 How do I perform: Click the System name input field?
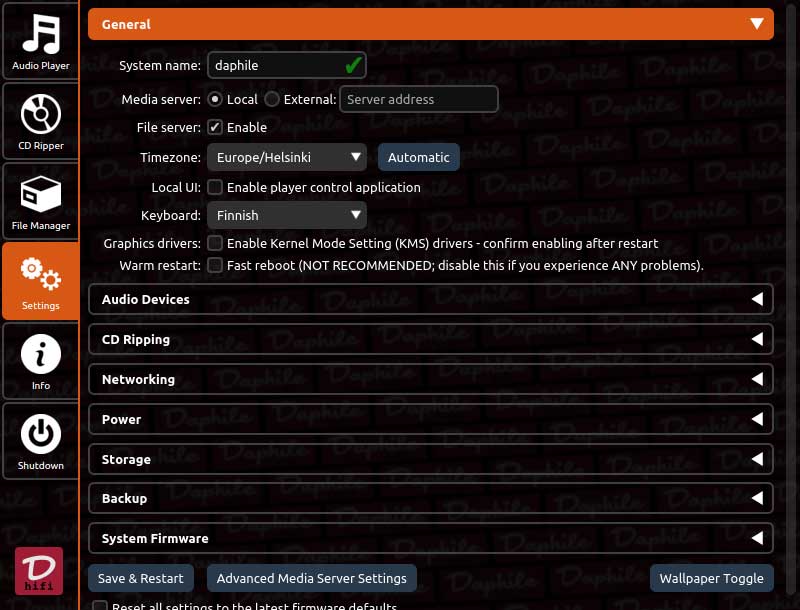[x=287, y=65]
